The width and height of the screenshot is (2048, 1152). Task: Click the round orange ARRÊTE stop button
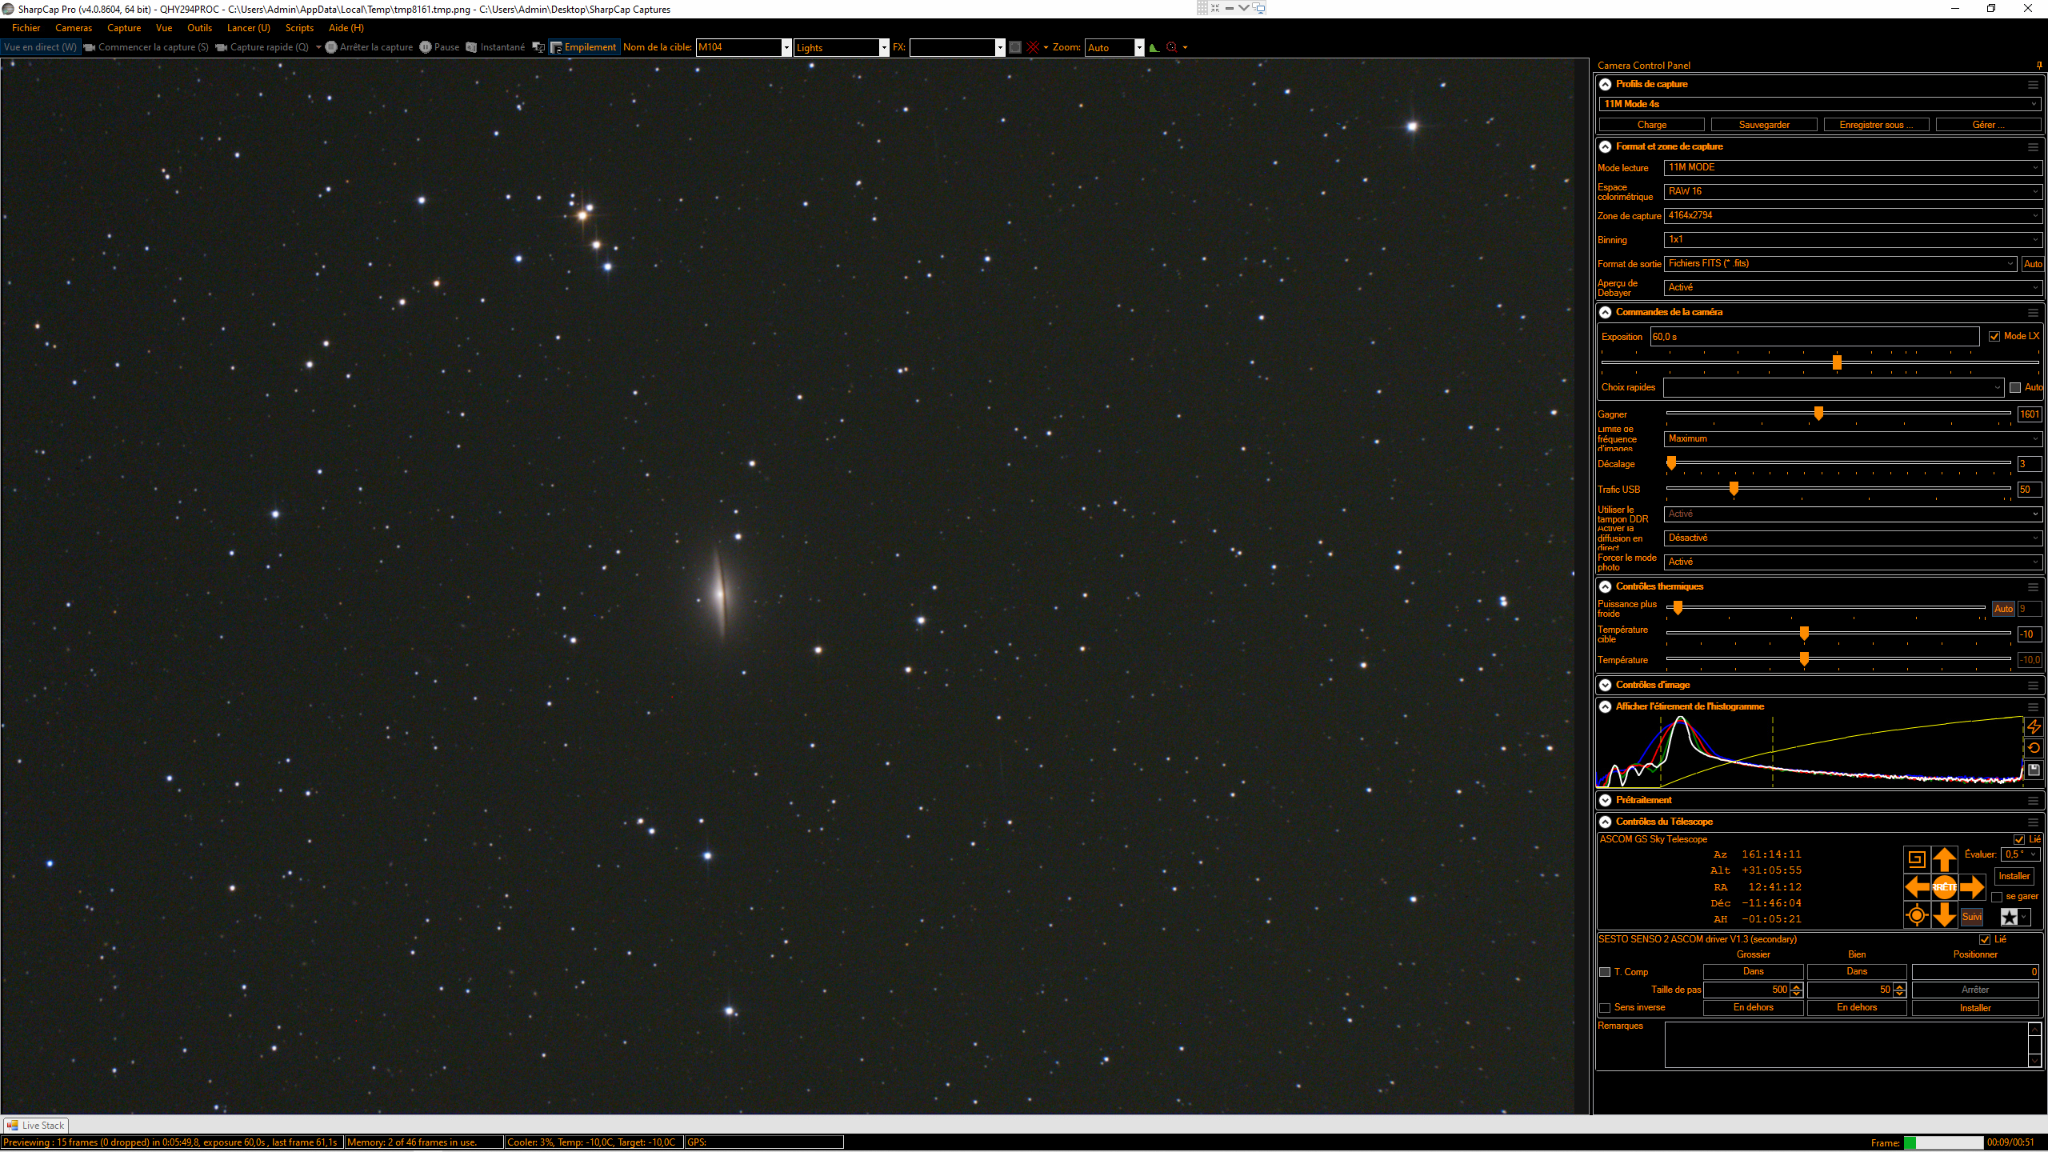pos(1944,887)
